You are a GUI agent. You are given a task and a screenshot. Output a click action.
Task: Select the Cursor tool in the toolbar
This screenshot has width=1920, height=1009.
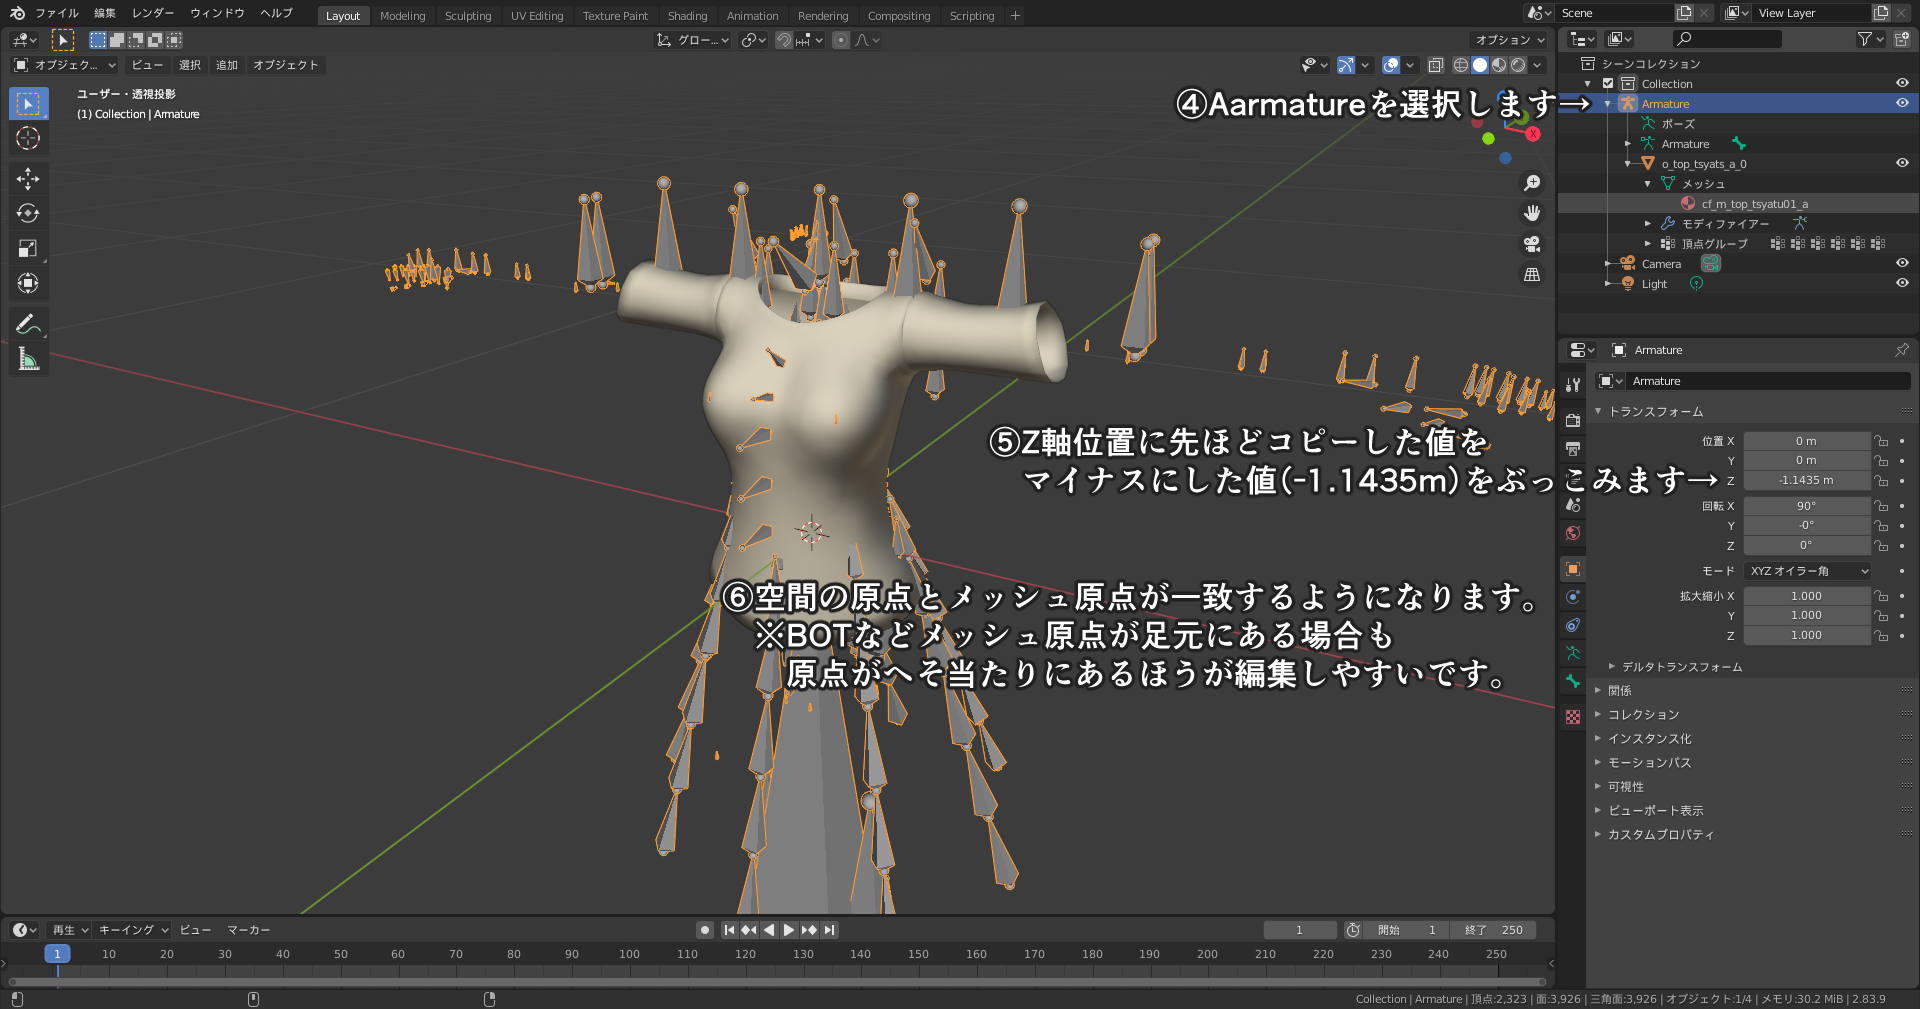click(x=28, y=139)
